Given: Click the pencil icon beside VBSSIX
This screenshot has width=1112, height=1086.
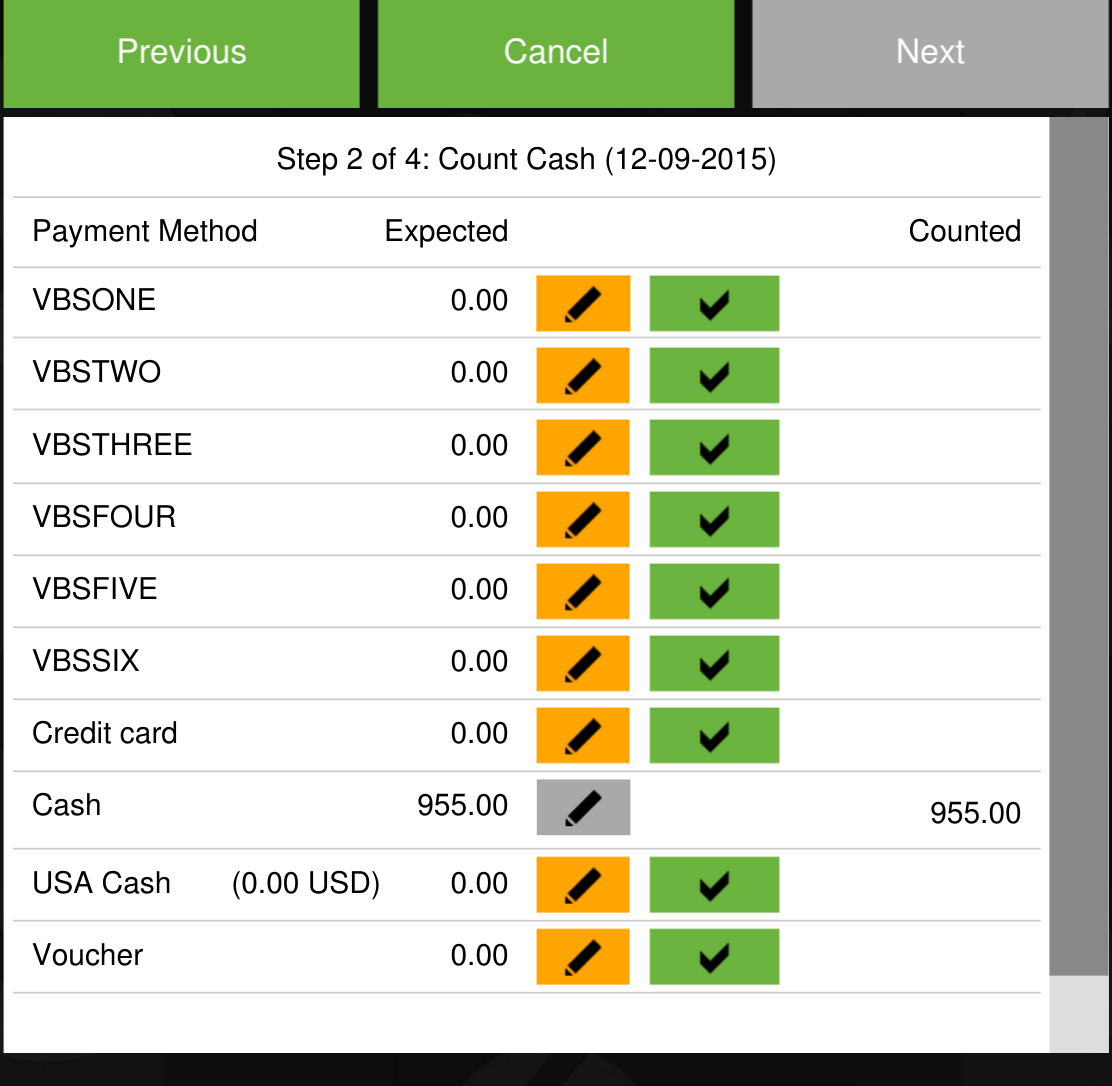Looking at the screenshot, I should (x=583, y=663).
